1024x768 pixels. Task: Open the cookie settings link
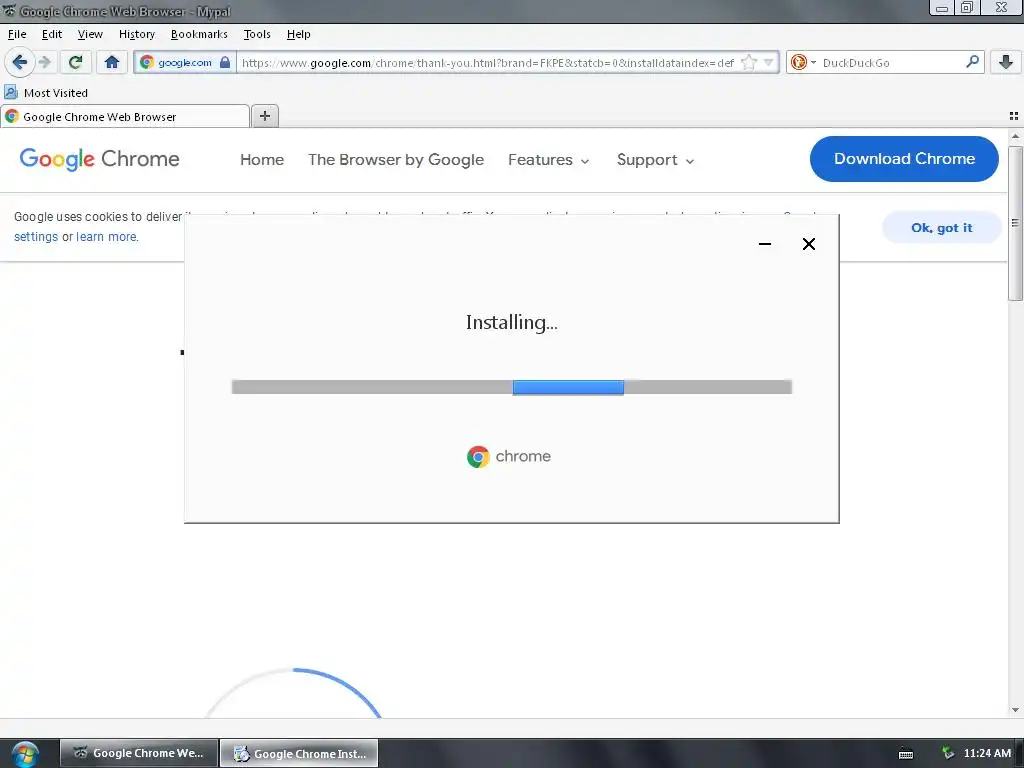pyautogui.click(x=36, y=236)
